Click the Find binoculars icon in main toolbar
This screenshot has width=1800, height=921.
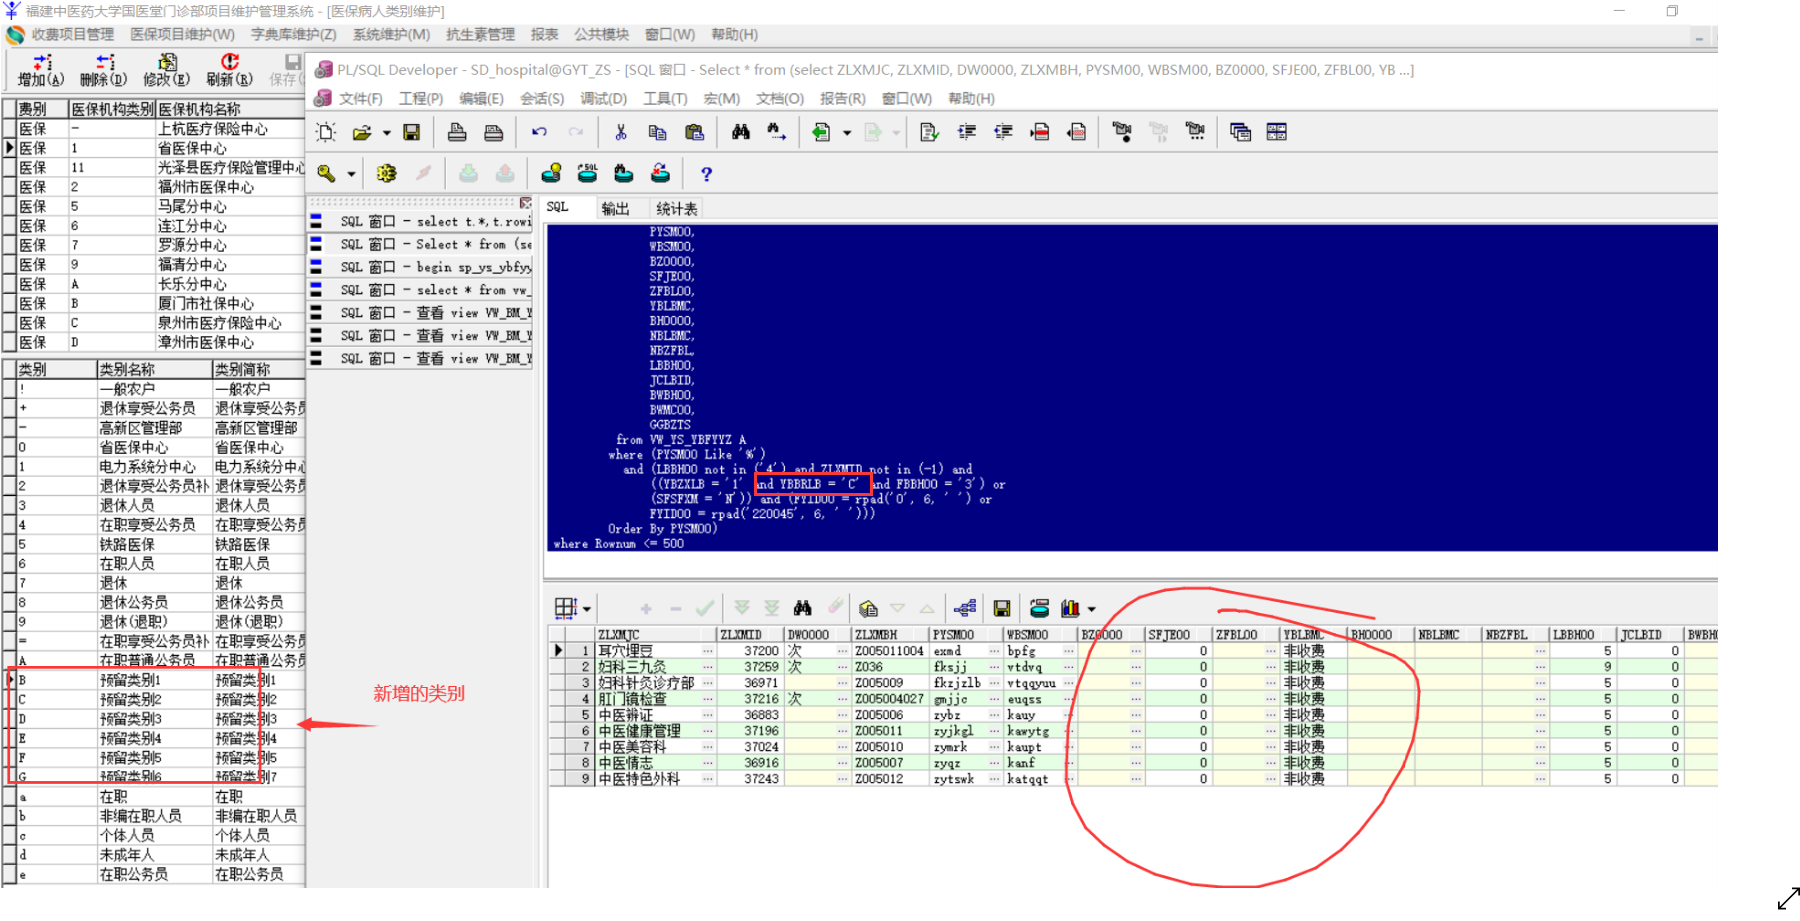click(x=740, y=132)
